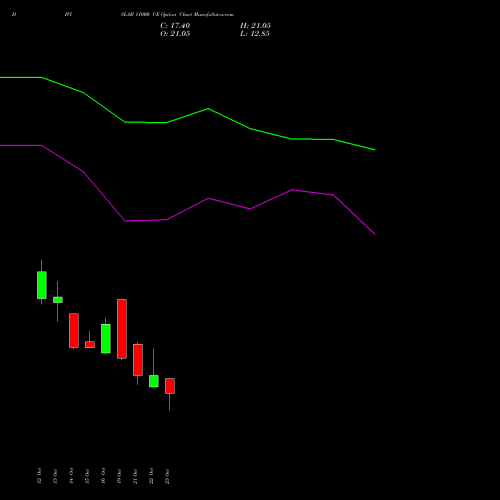Click the 14 Oct date axis label
Screen dimensions: 500x500
point(71,476)
